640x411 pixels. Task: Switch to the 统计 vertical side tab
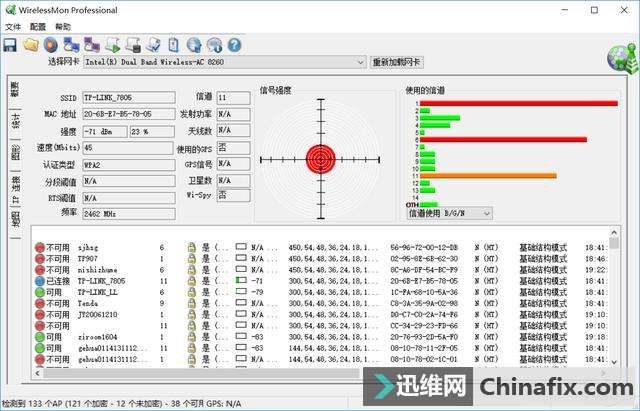coord(15,122)
